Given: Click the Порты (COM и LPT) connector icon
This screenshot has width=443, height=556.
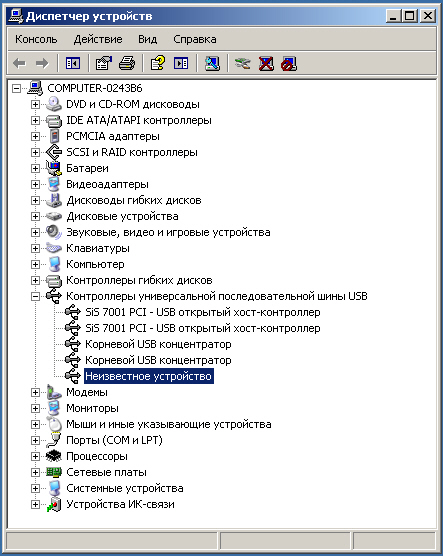Looking at the screenshot, I should point(54,440).
